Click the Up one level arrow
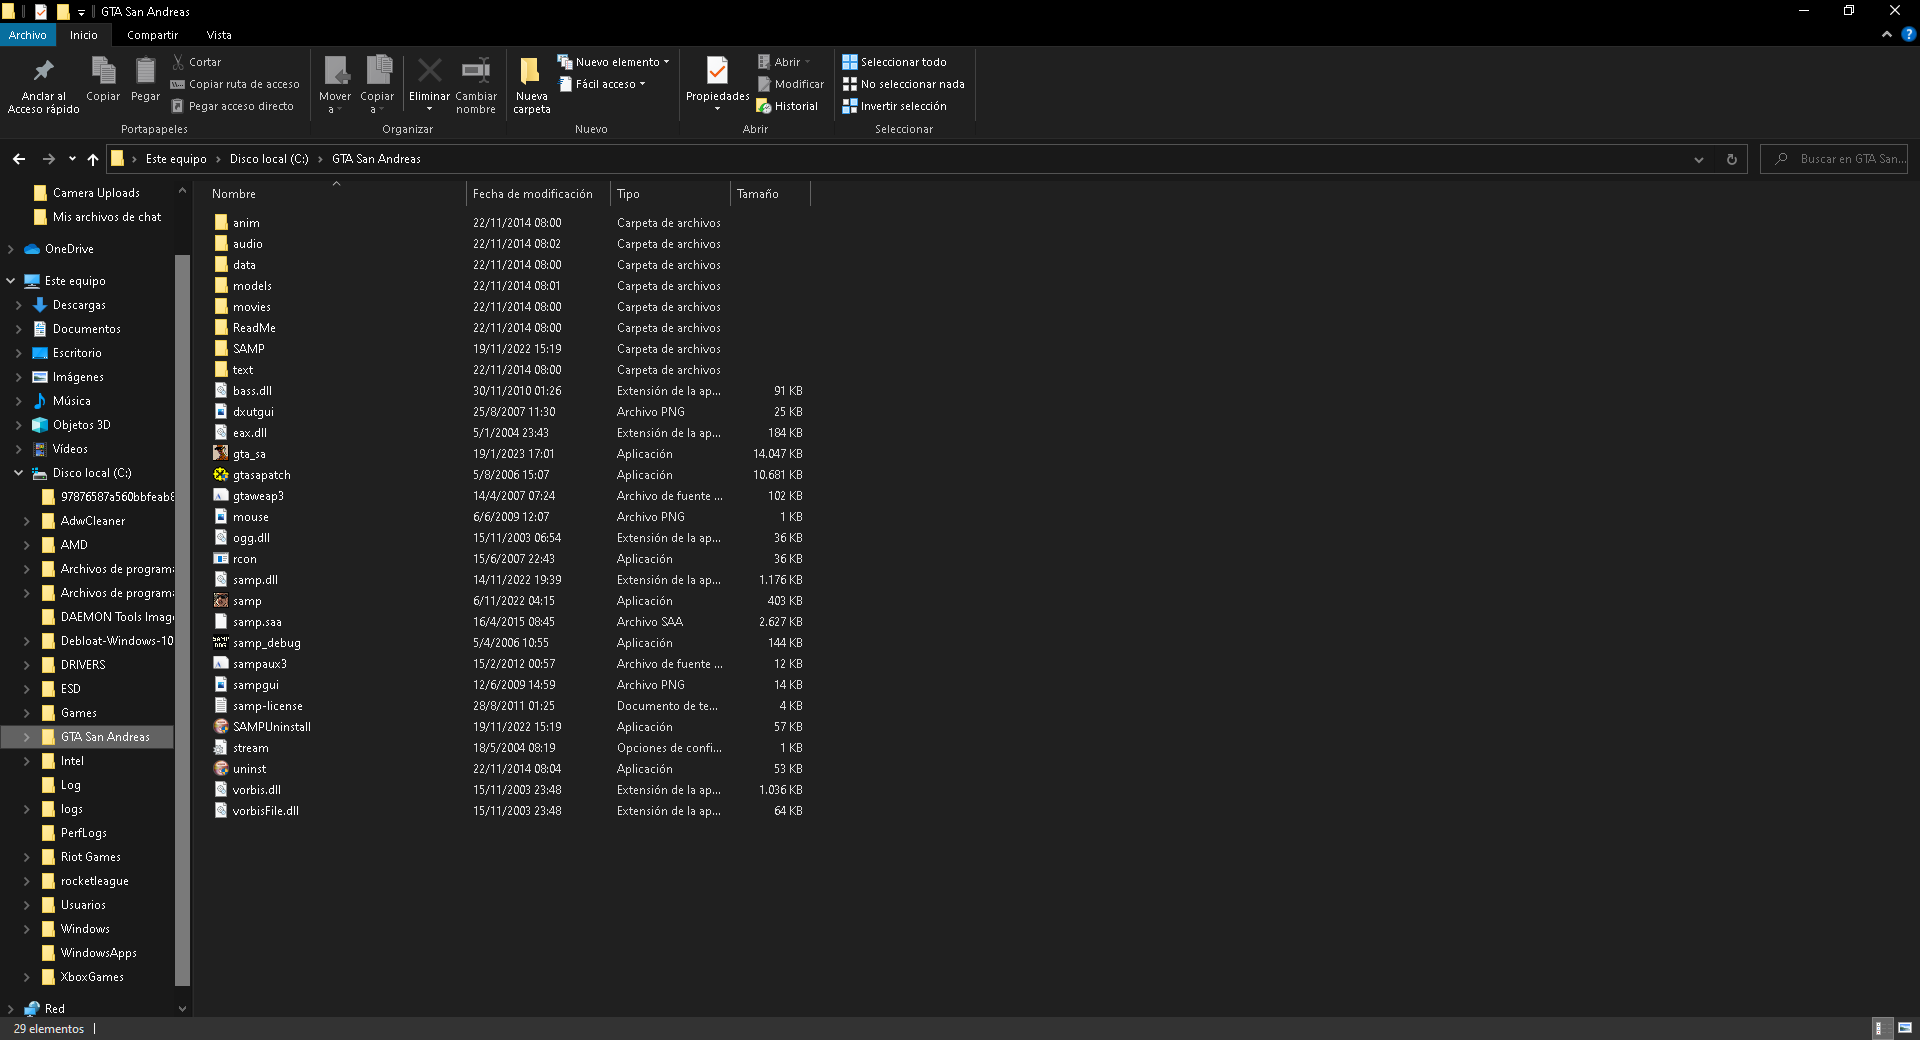1920x1040 pixels. point(92,159)
